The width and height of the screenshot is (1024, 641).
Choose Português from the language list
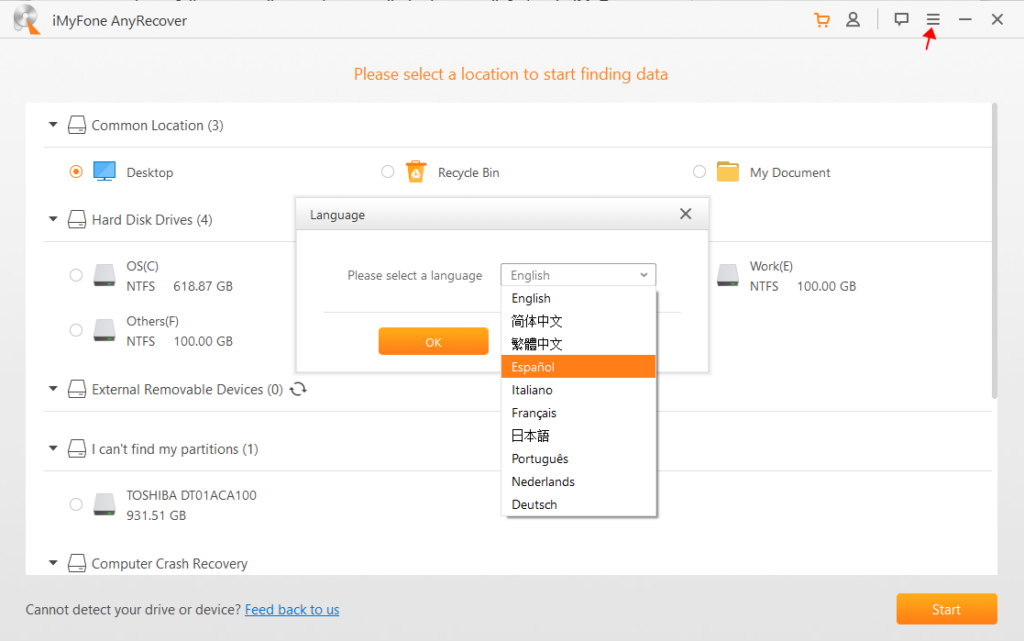[578, 458]
